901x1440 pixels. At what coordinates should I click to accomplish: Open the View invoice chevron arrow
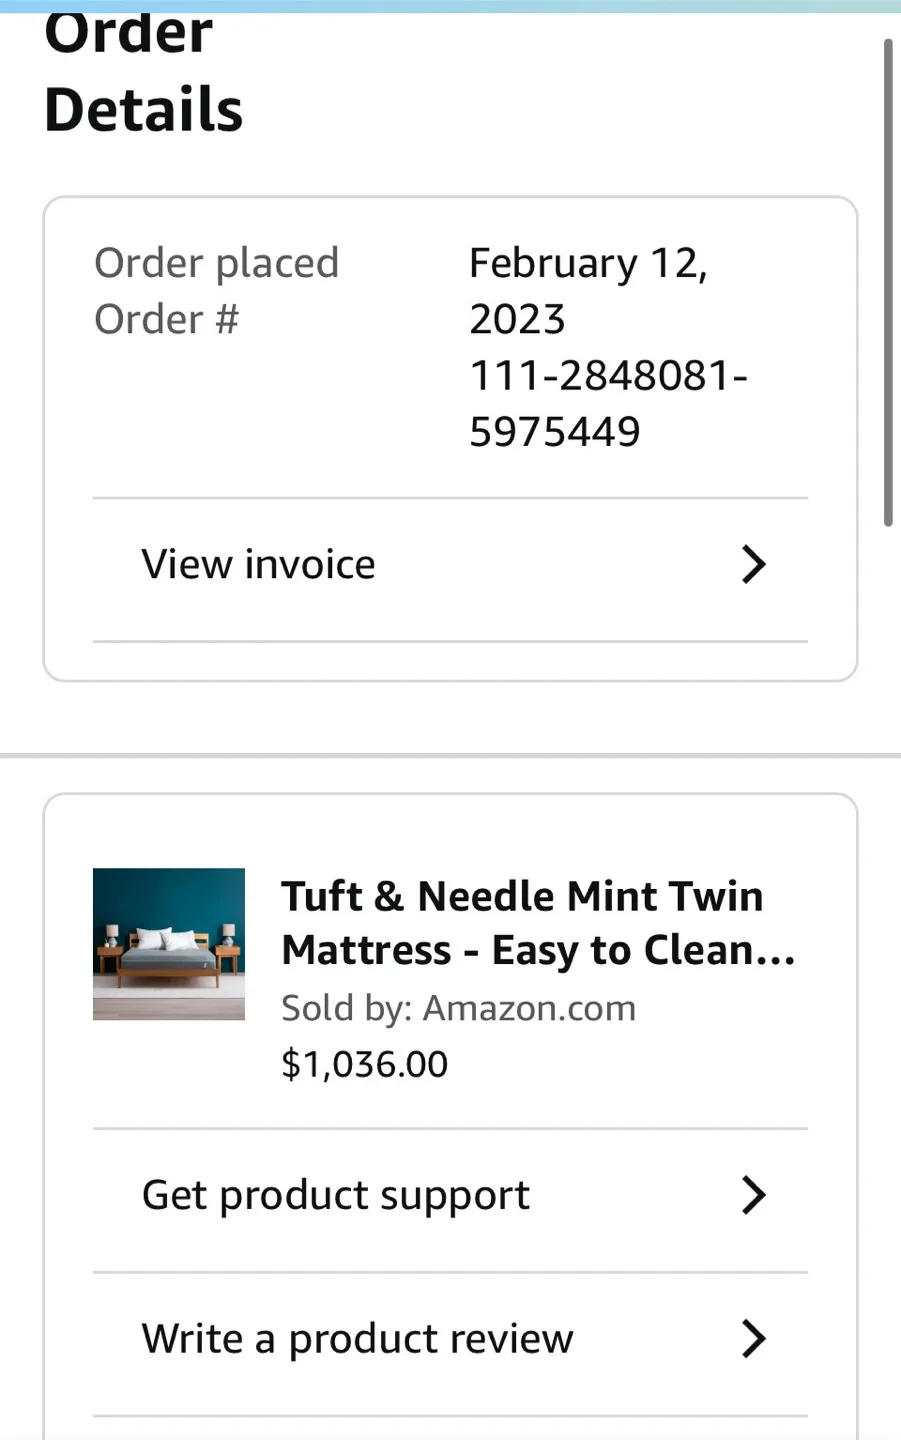pyautogui.click(x=753, y=565)
